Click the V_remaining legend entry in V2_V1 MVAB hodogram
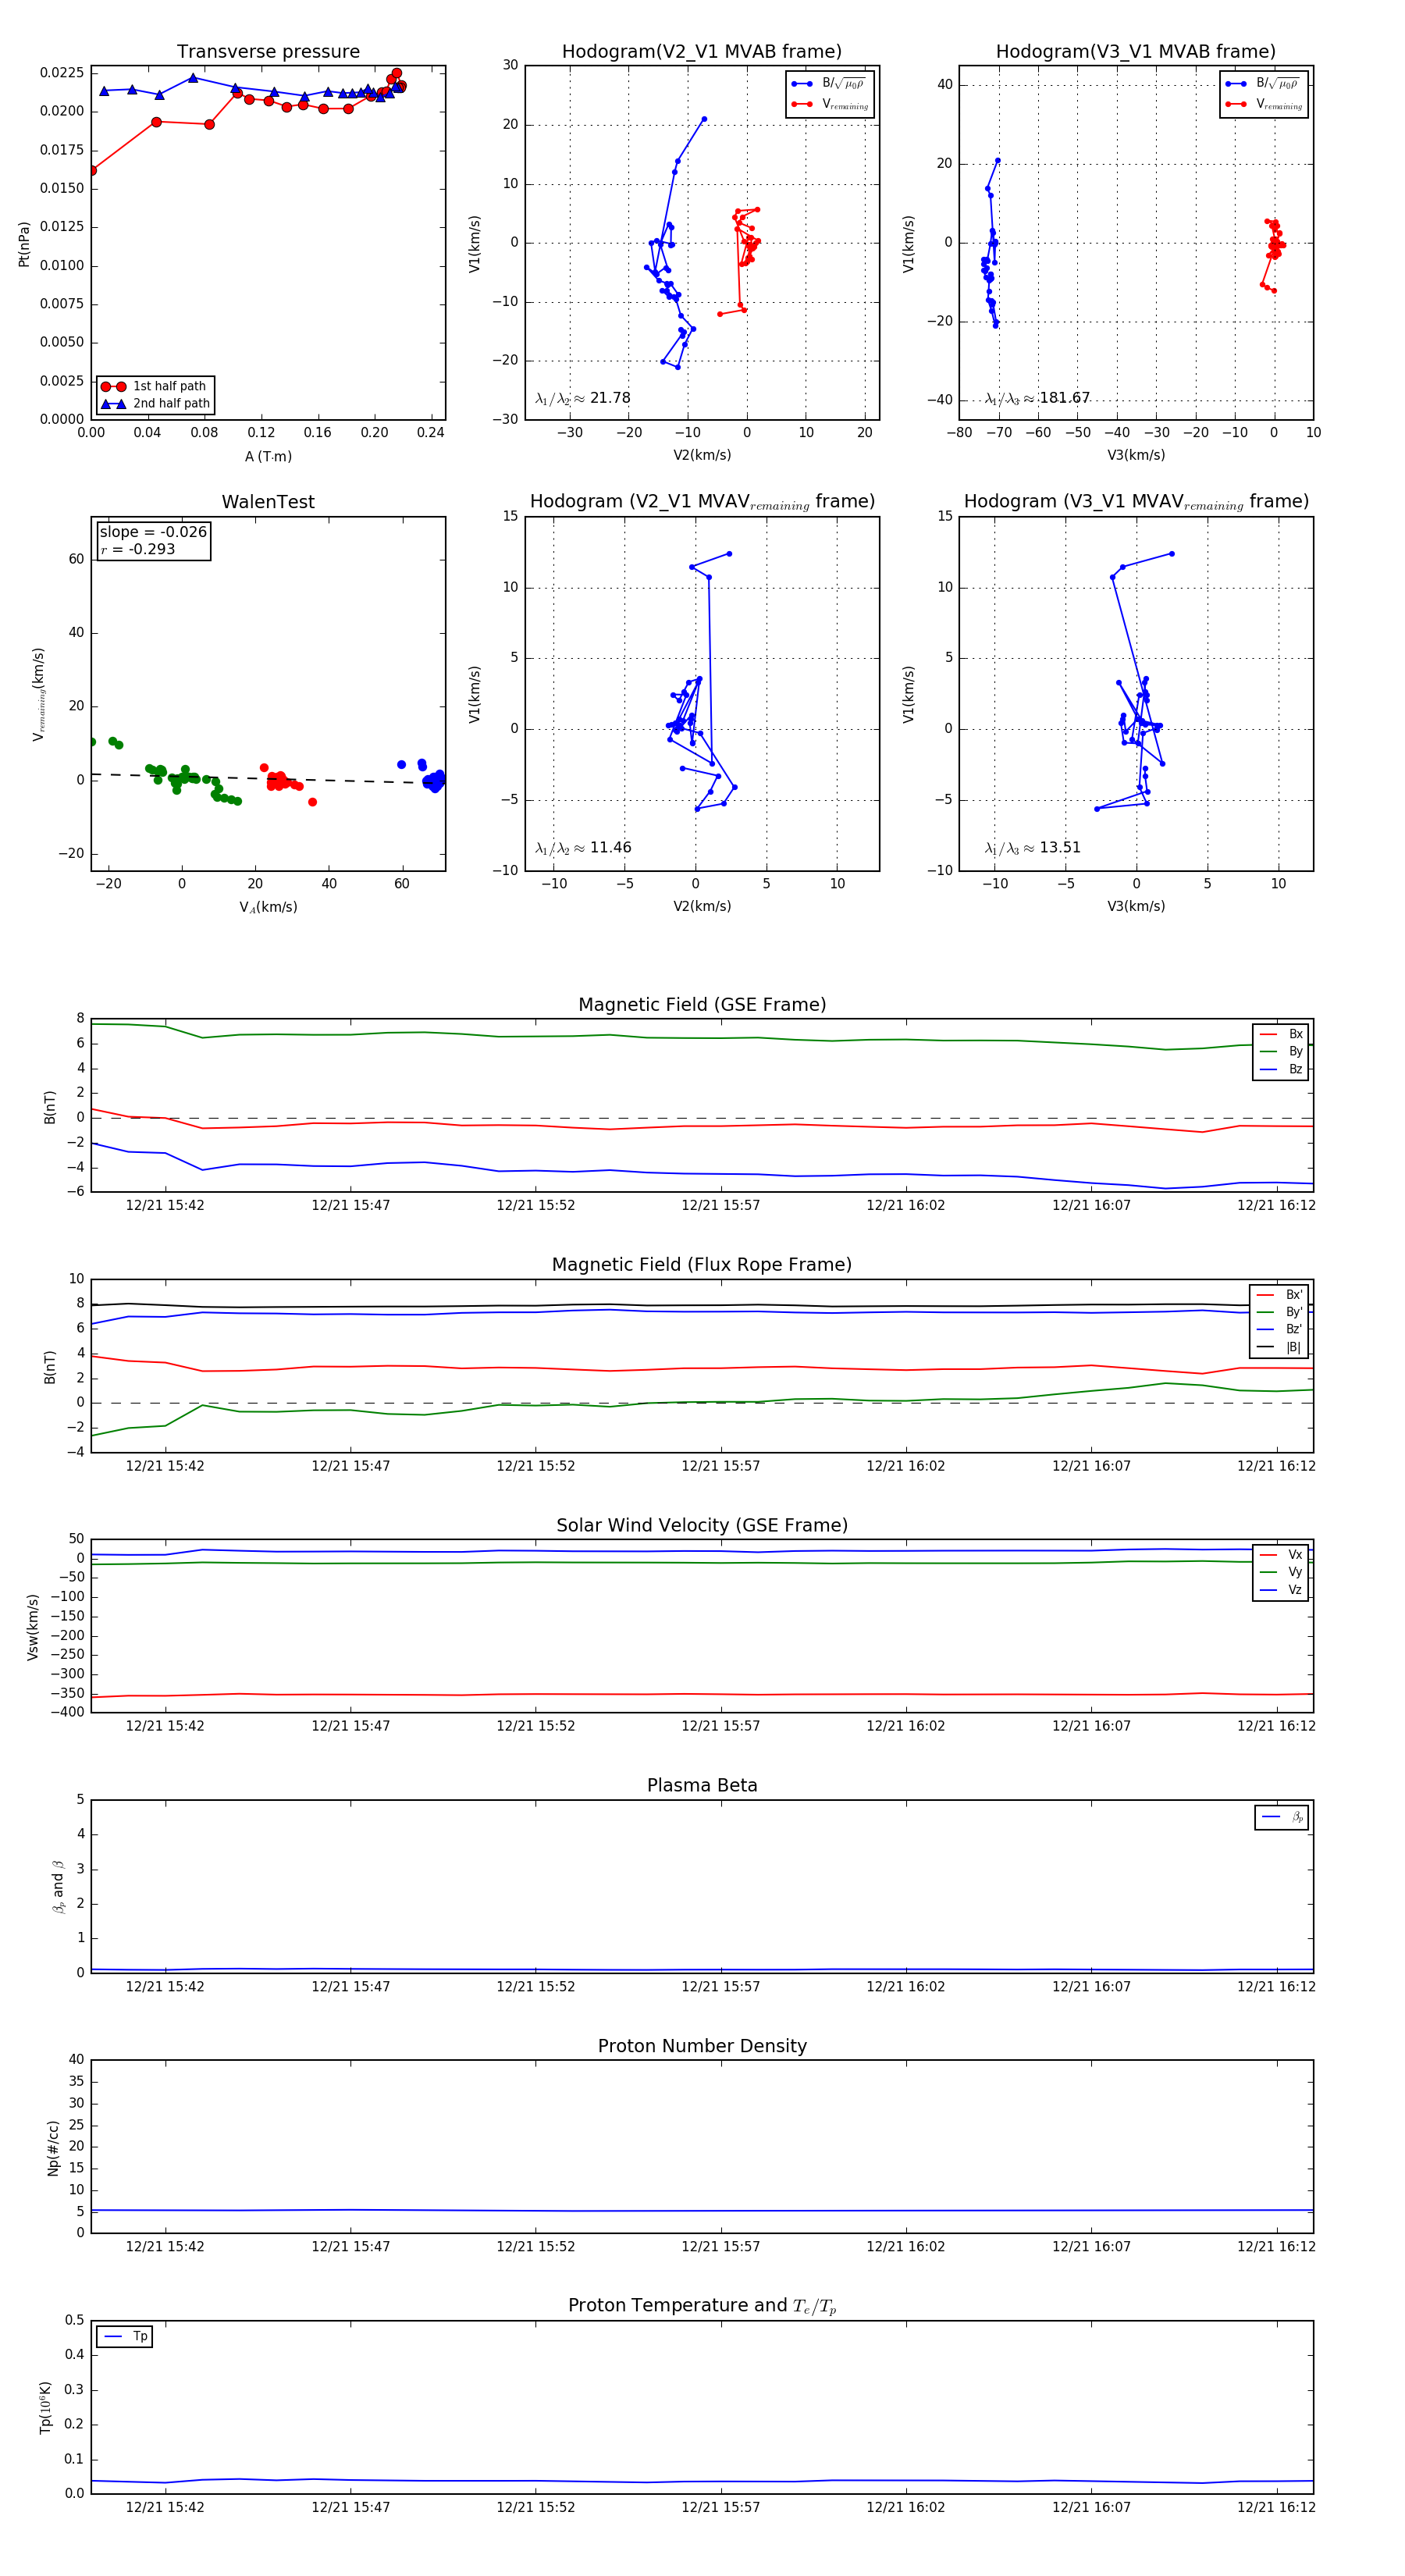This screenshot has height=2576, width=1405. (830, 104)
